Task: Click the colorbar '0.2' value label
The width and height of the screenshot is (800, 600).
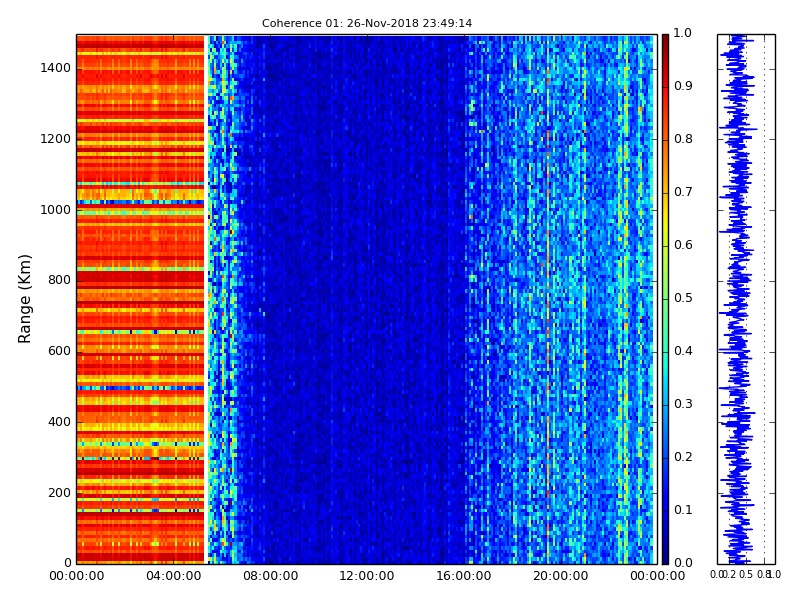Action: pyautogui.click(x=683, y=457)
